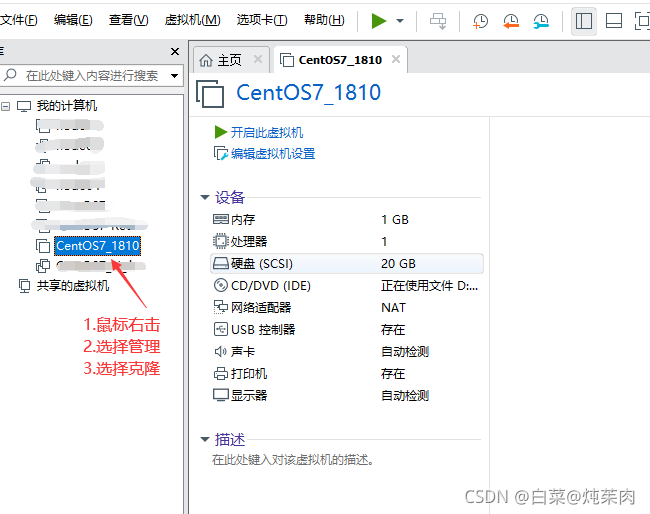This screenshot has height=514, width=650.
Task: Open the 文件(F) menu
Action: tap(19, 19)
